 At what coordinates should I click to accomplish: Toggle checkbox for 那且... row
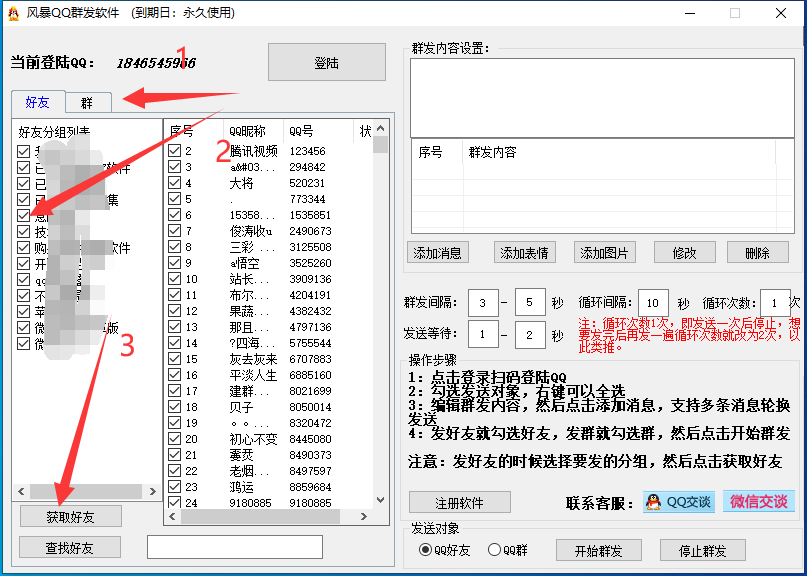[x=174, y=326]
